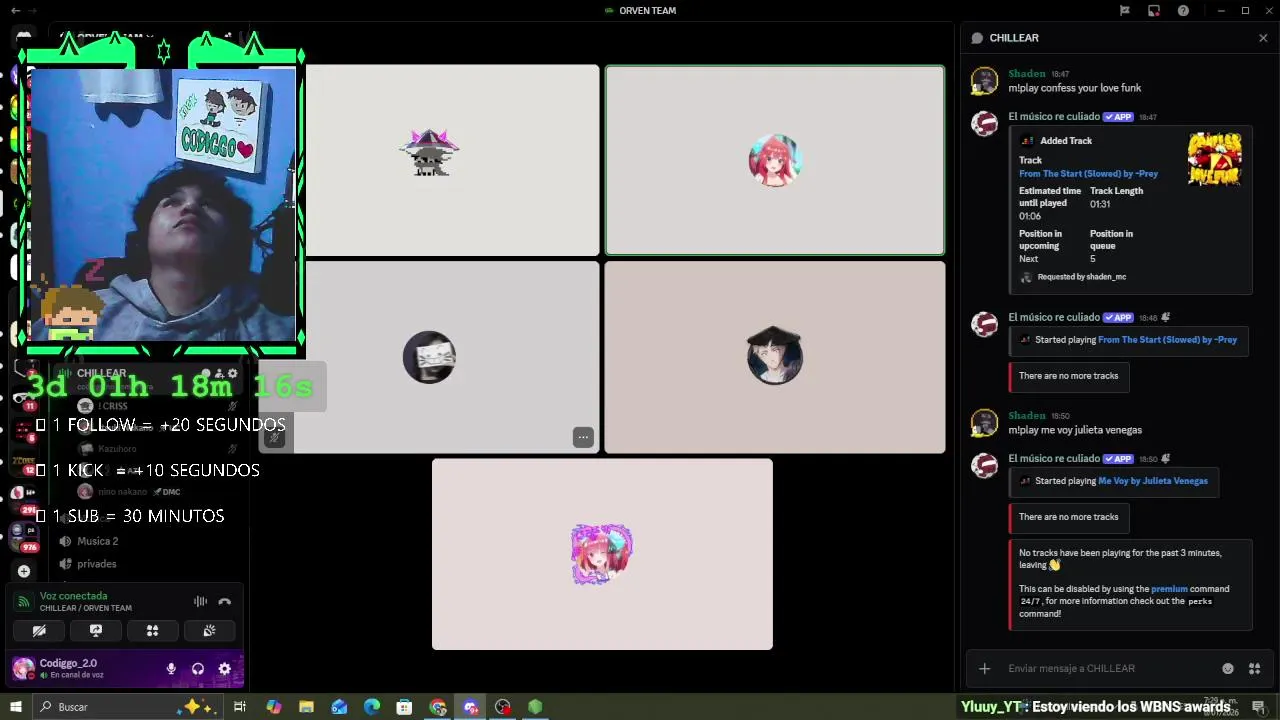Toggle camera in voice panel

pos(39,631)
